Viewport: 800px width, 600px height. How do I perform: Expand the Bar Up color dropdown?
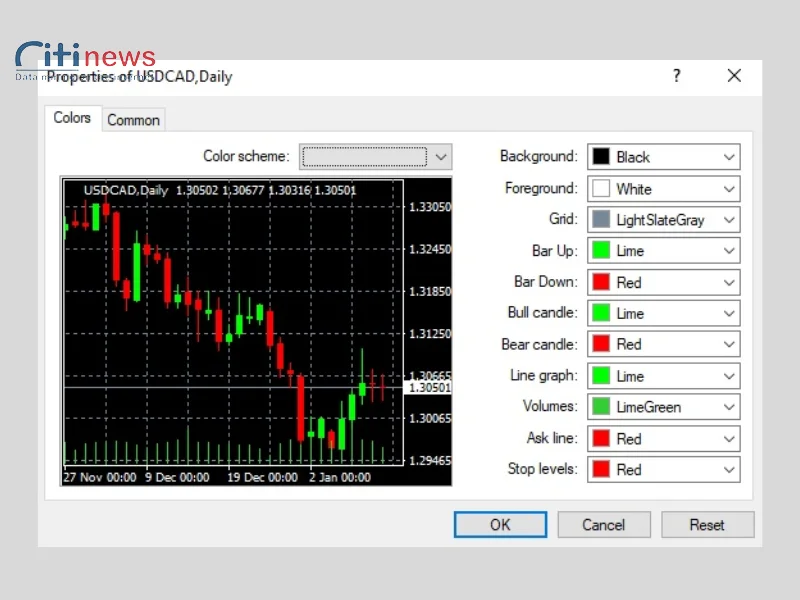point(663,251)
